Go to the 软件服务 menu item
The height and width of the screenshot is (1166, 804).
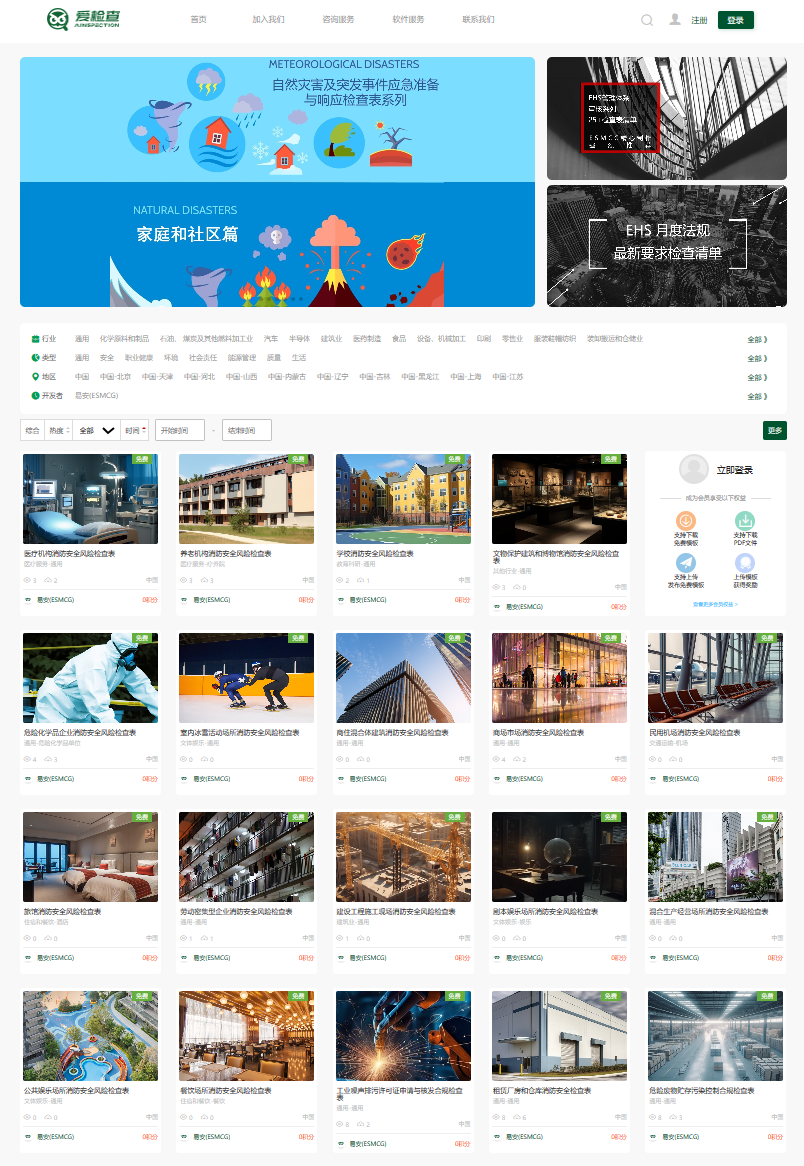(408, 20)
